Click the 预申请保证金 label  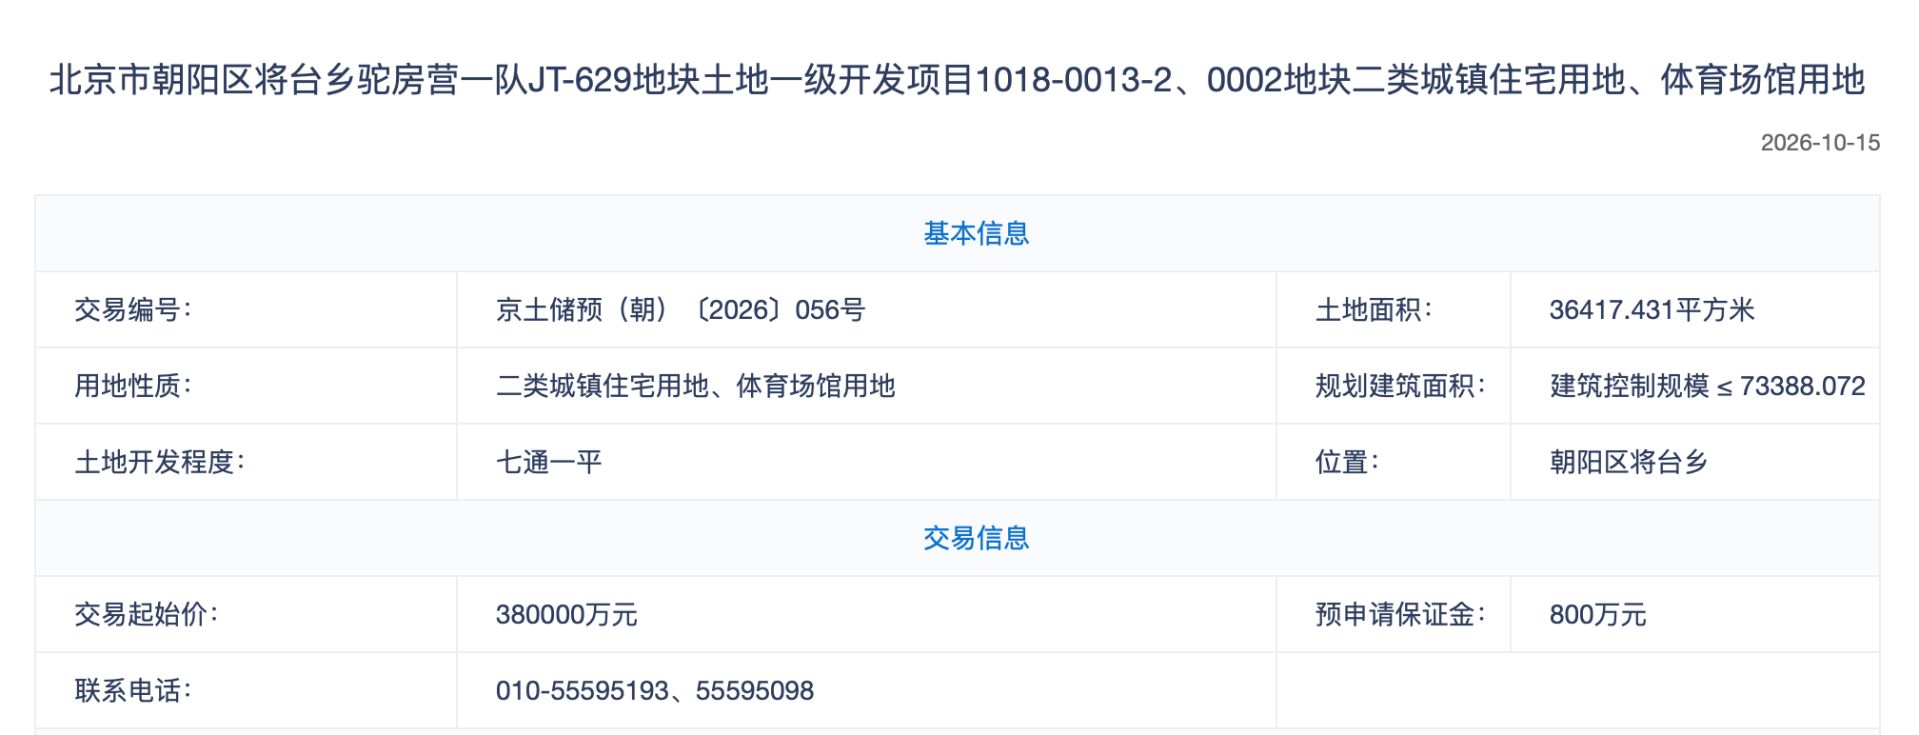click(1400, 615)
